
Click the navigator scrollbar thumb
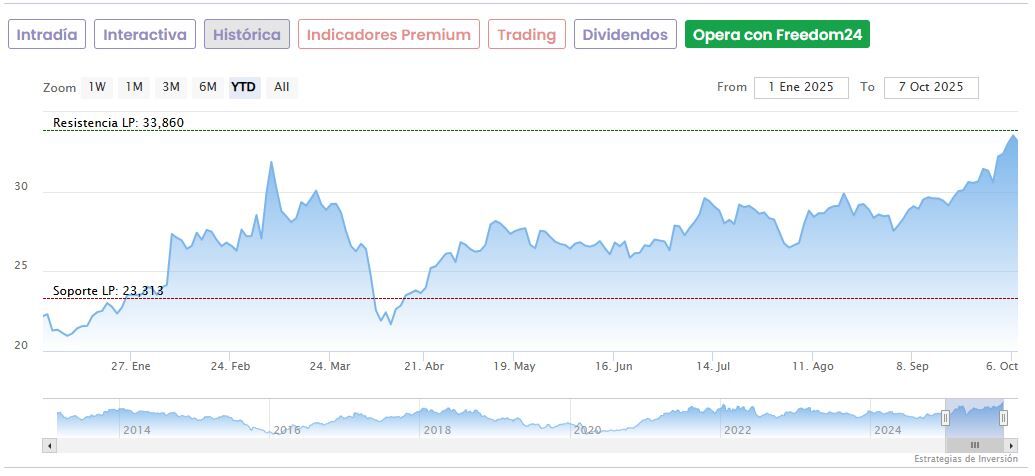(974, 445)
